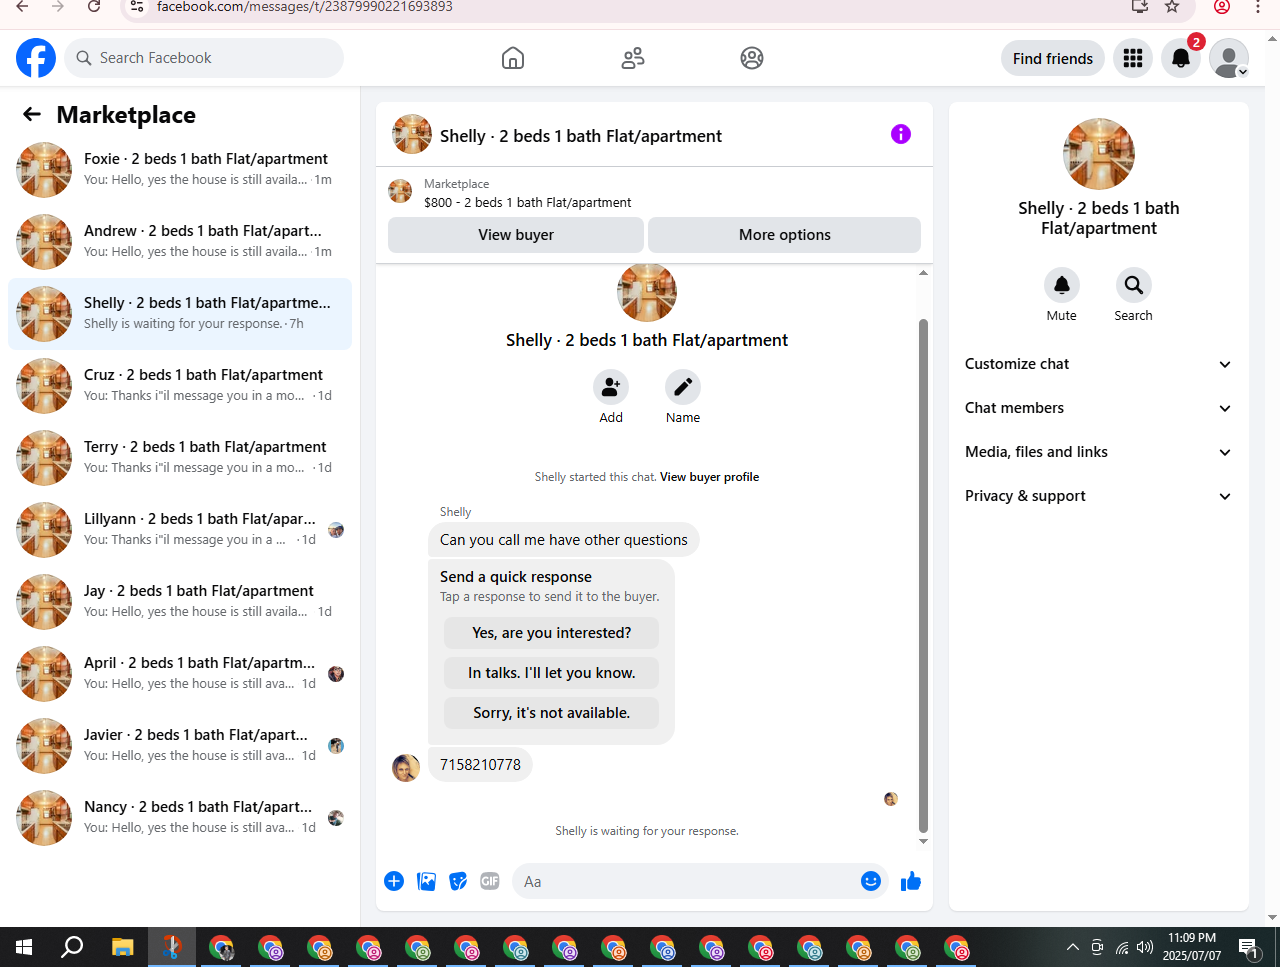
Task: Attach a photo using the image icon
Action: (x=426, y=881)
